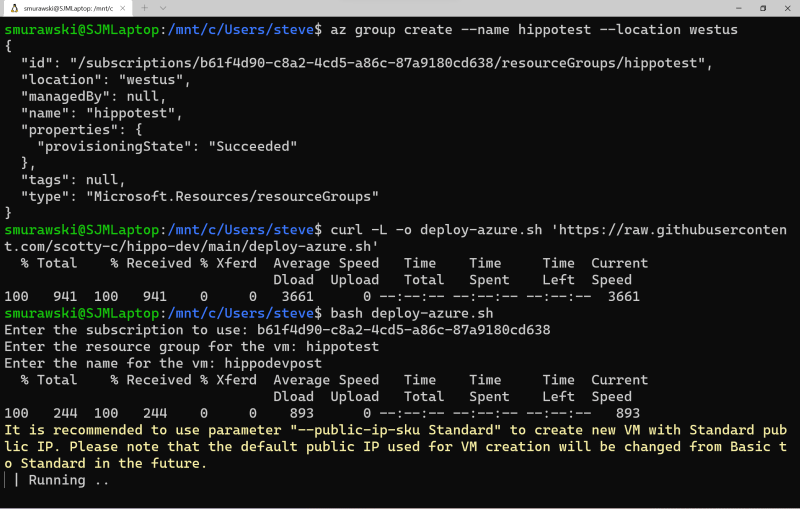The image size is (800, 509).
Task: Click the second "% Received % Xferd" header
Action: tap(183, 380)
